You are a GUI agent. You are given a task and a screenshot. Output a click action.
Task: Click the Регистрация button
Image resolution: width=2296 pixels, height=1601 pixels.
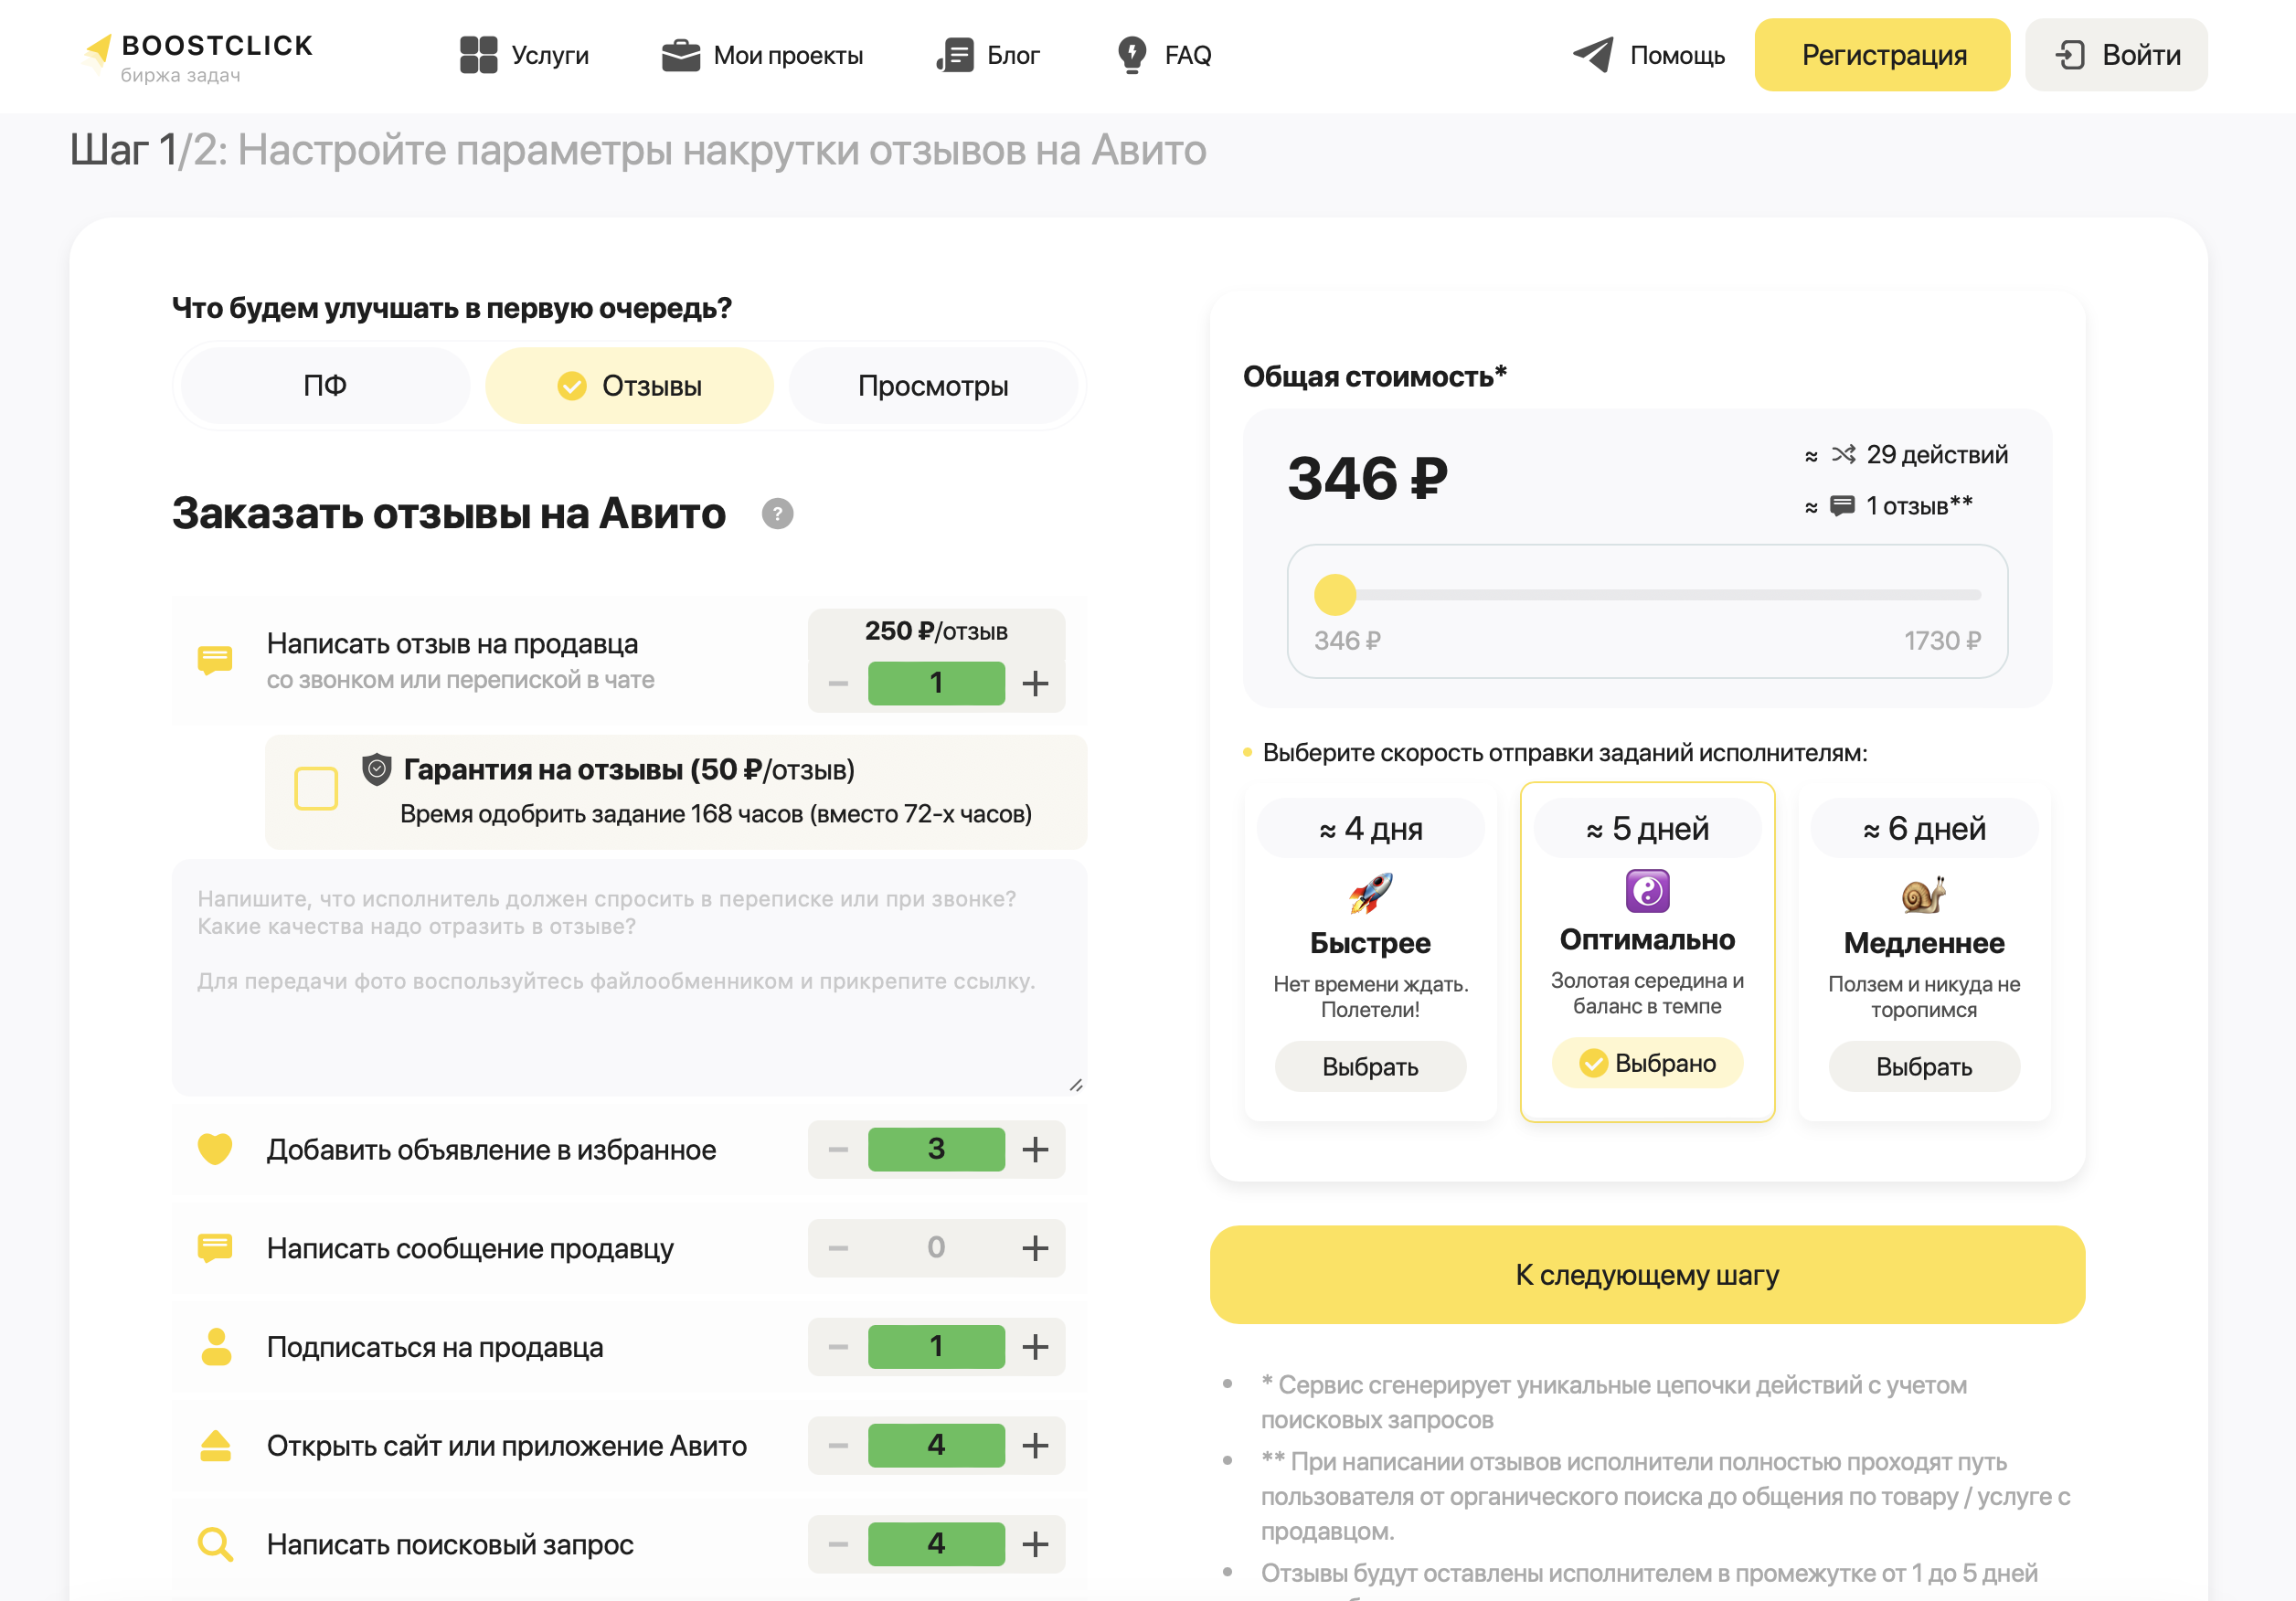1882,55
